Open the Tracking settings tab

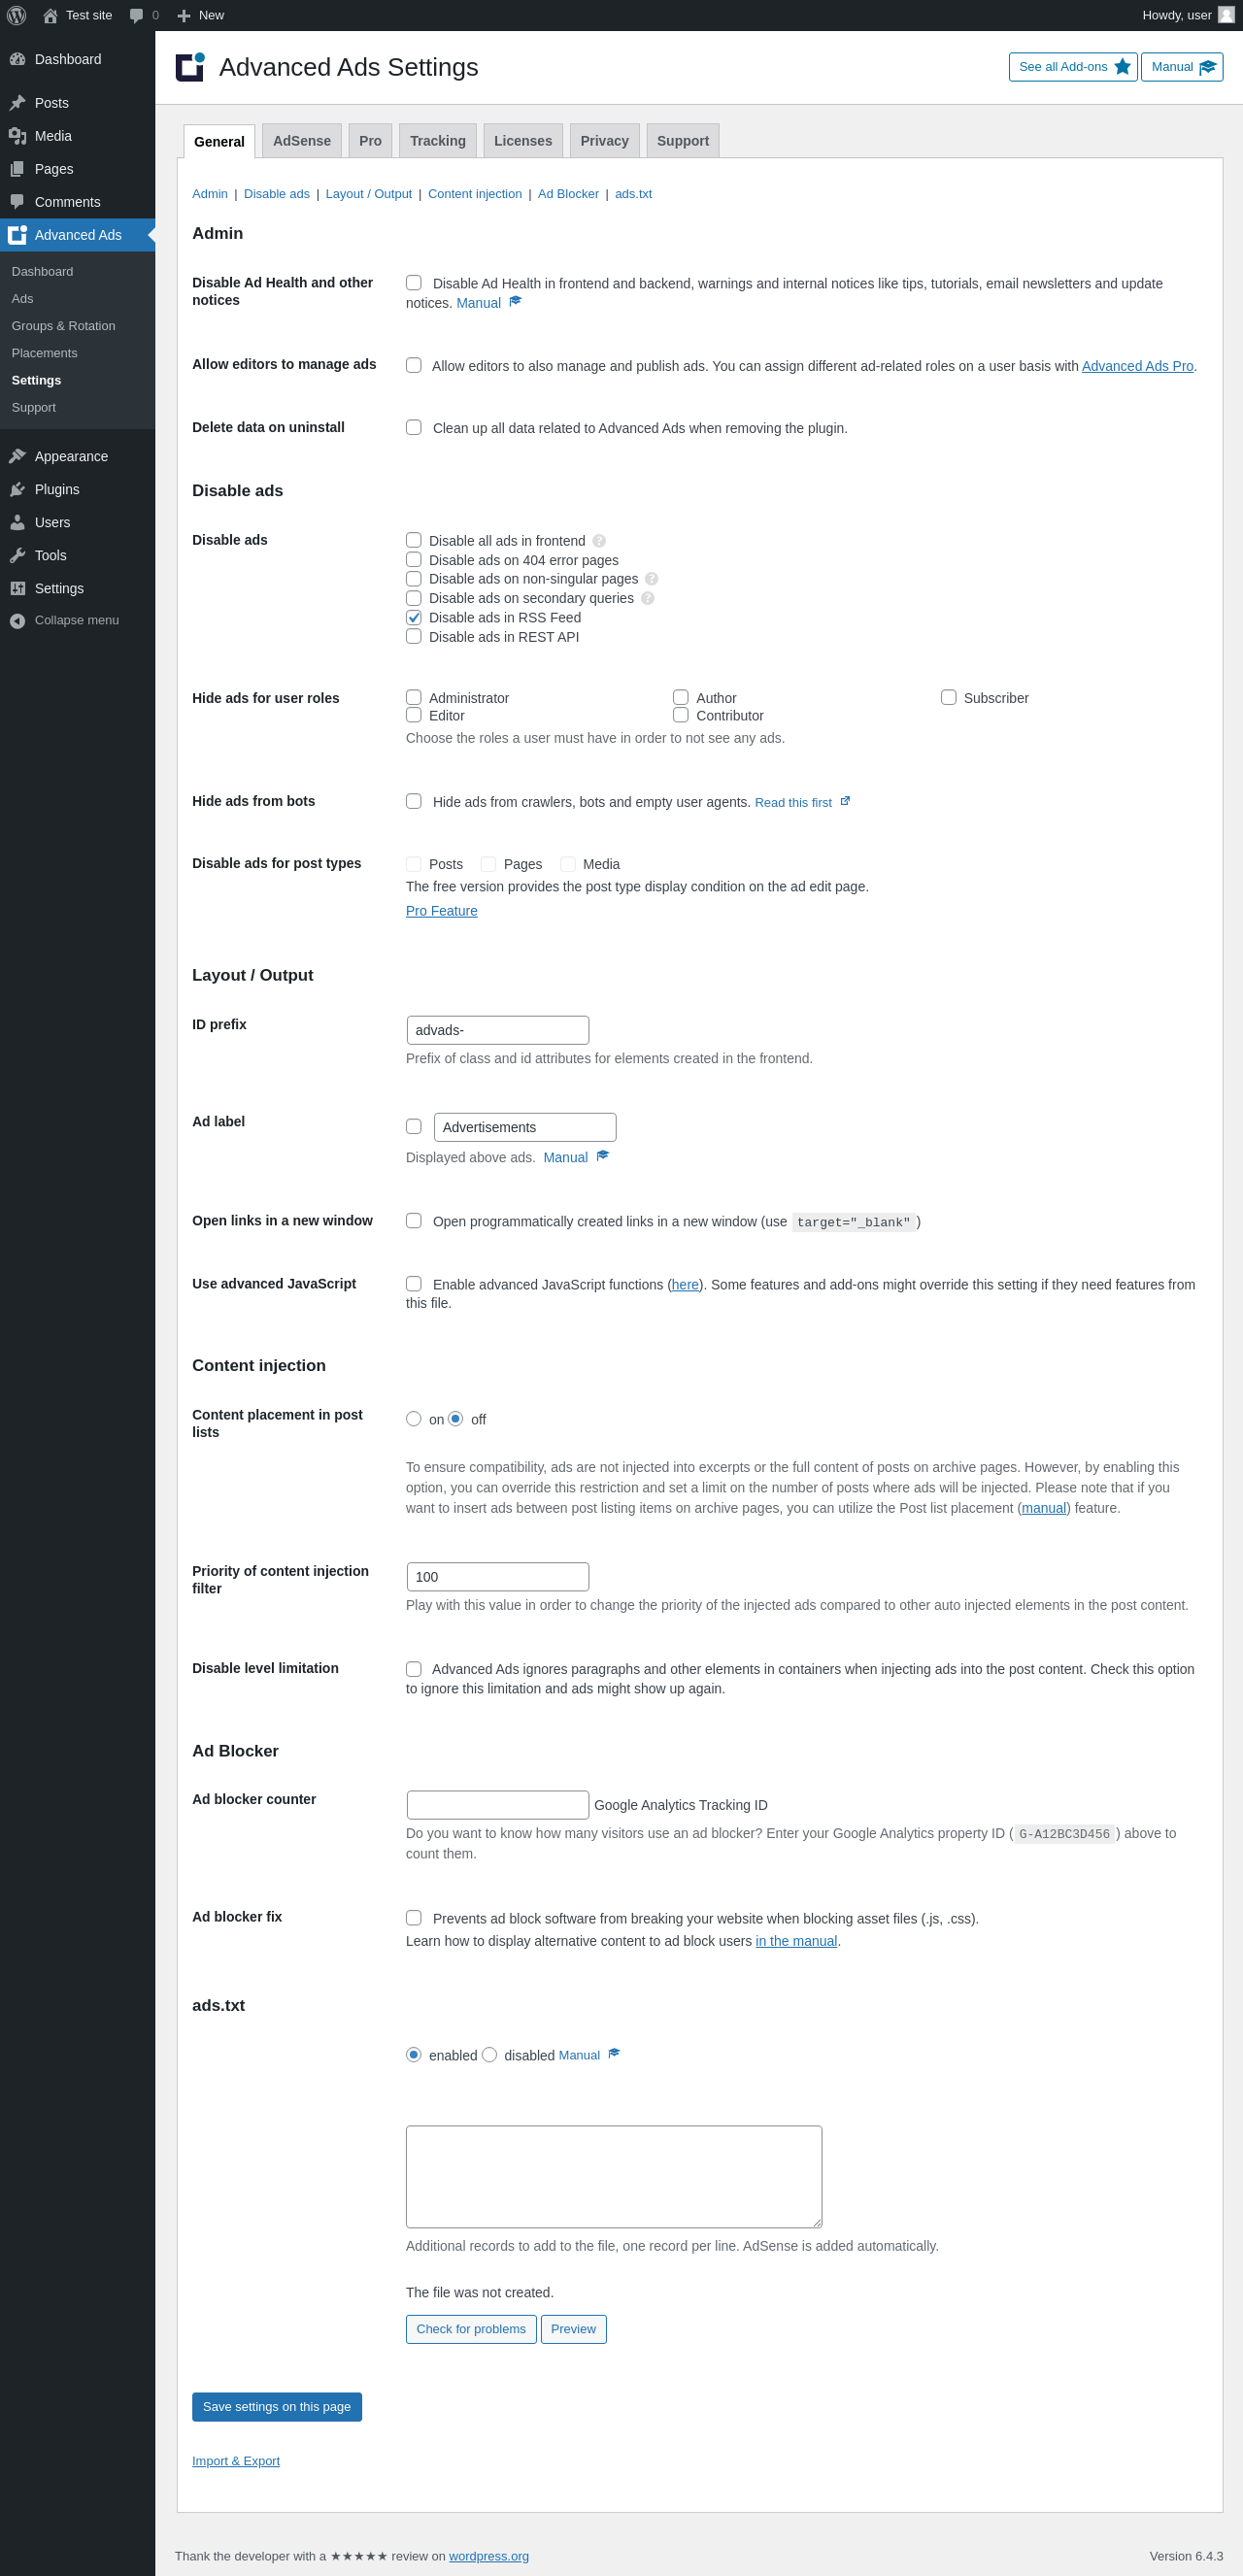coord(437,141)
